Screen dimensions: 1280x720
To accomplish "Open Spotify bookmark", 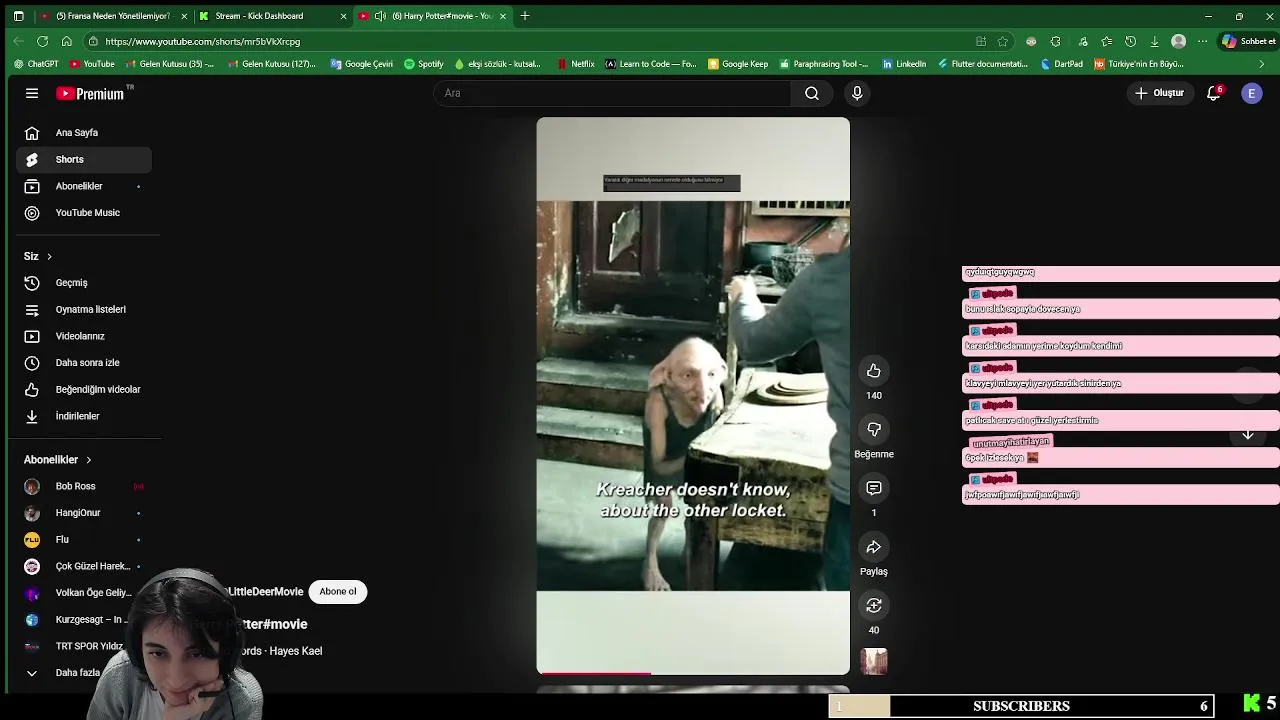I will pos(424,64).
